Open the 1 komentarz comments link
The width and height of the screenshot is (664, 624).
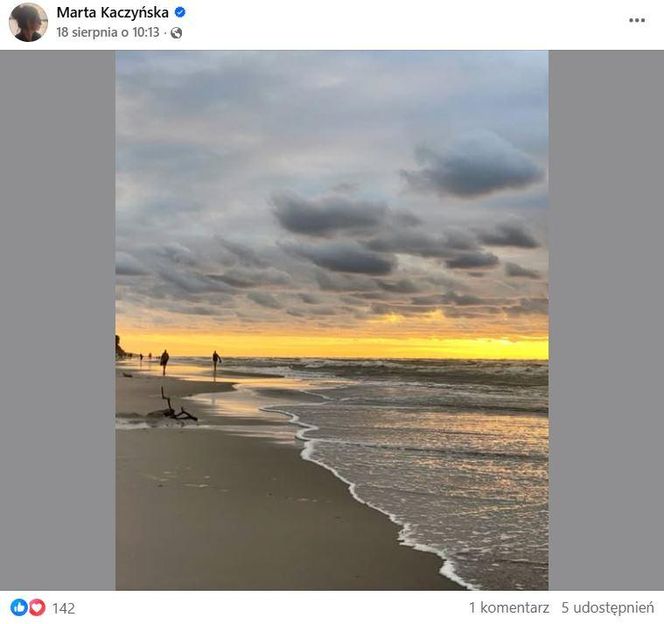pyautogui.click(x=509, y=607)
